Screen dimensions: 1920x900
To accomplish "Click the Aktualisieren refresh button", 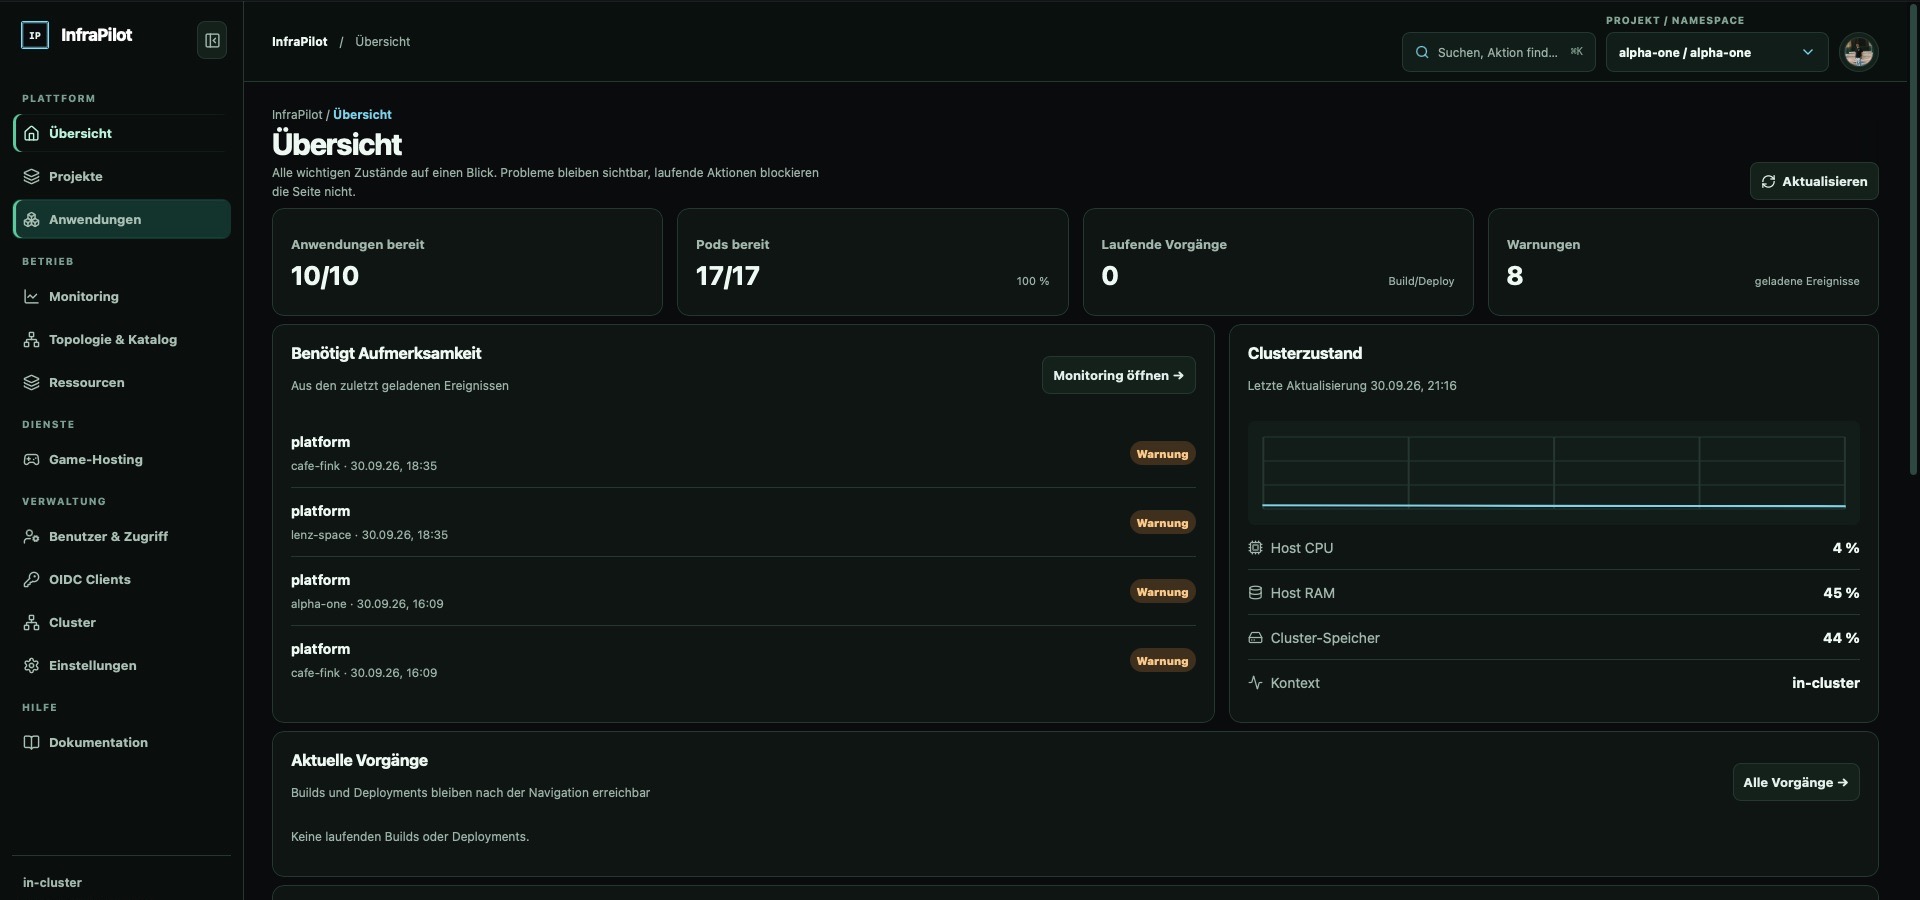I will [x=1814, y=181].
